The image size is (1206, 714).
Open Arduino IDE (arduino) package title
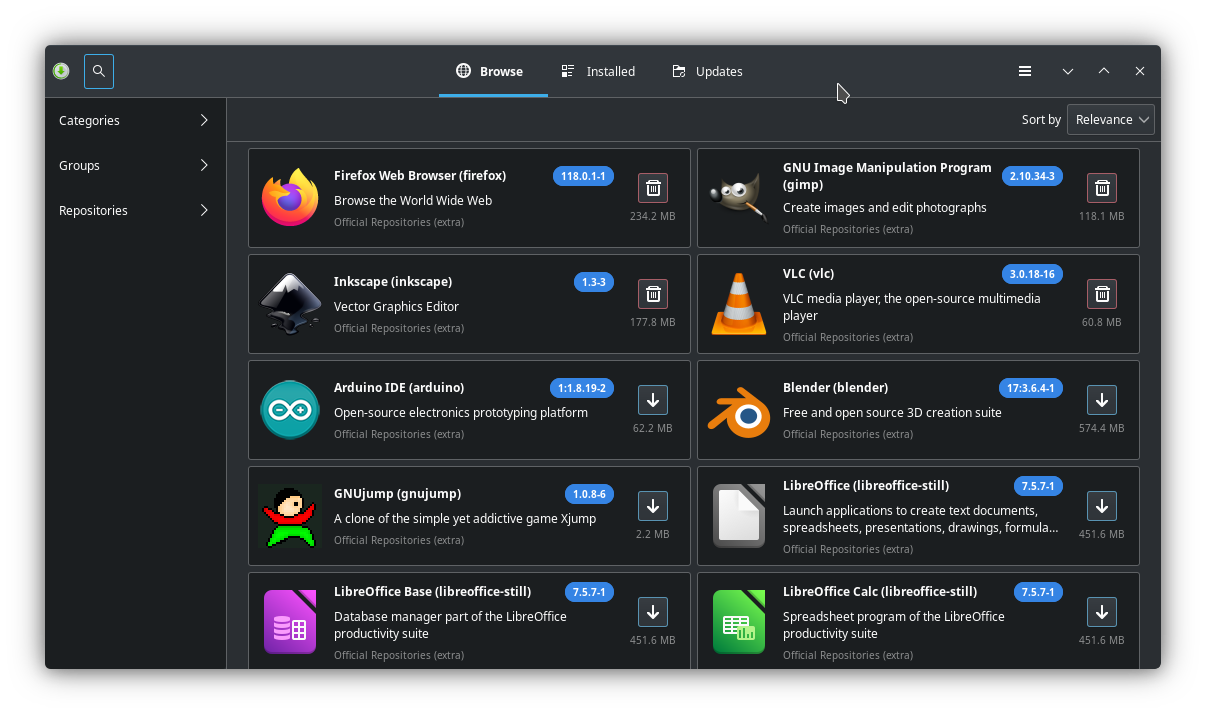[399, 388]
